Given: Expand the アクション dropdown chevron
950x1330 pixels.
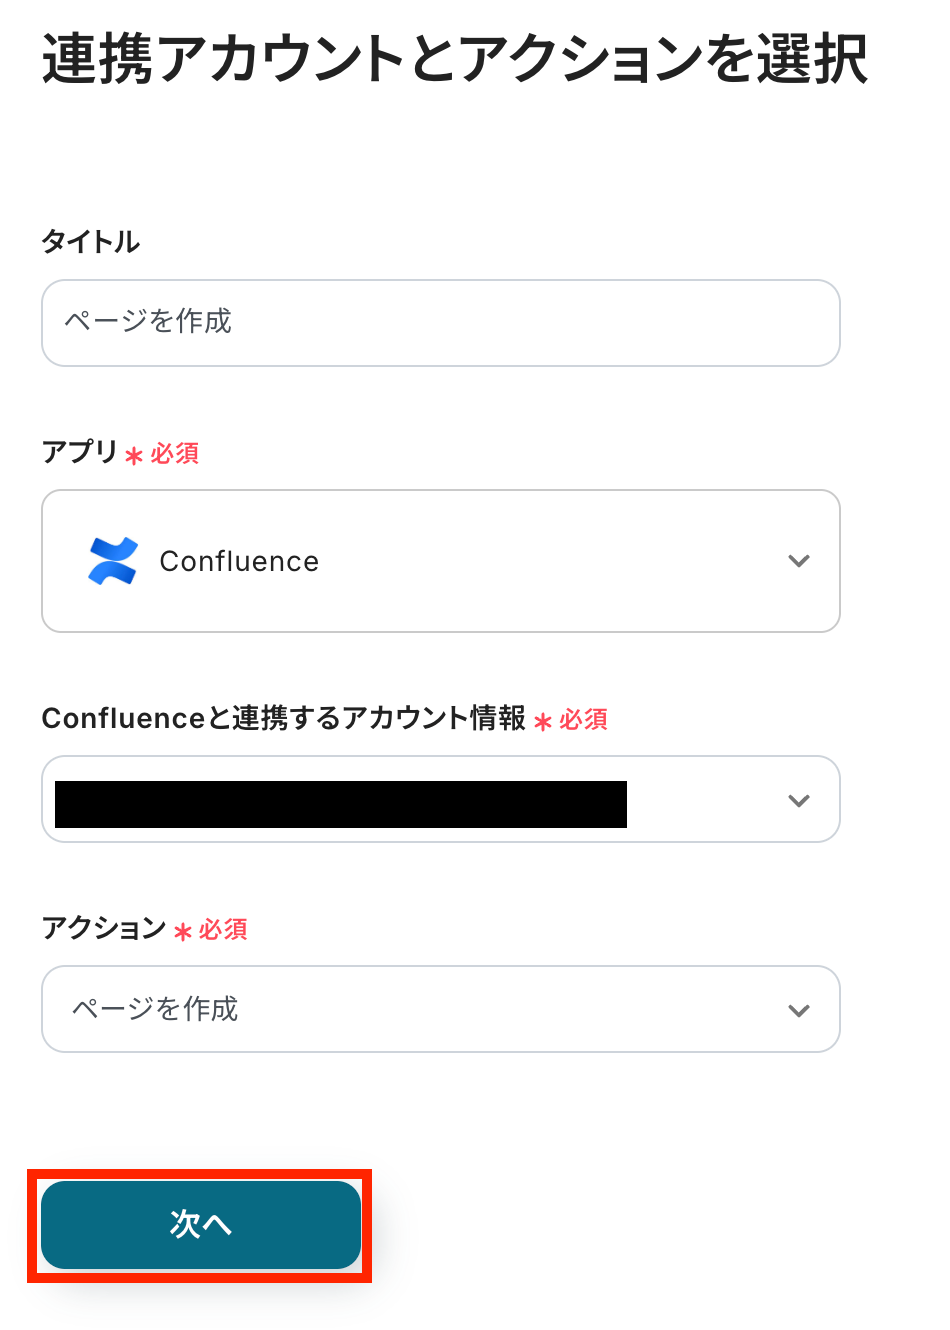Looking at the screenshot, I should [798, 1010].
